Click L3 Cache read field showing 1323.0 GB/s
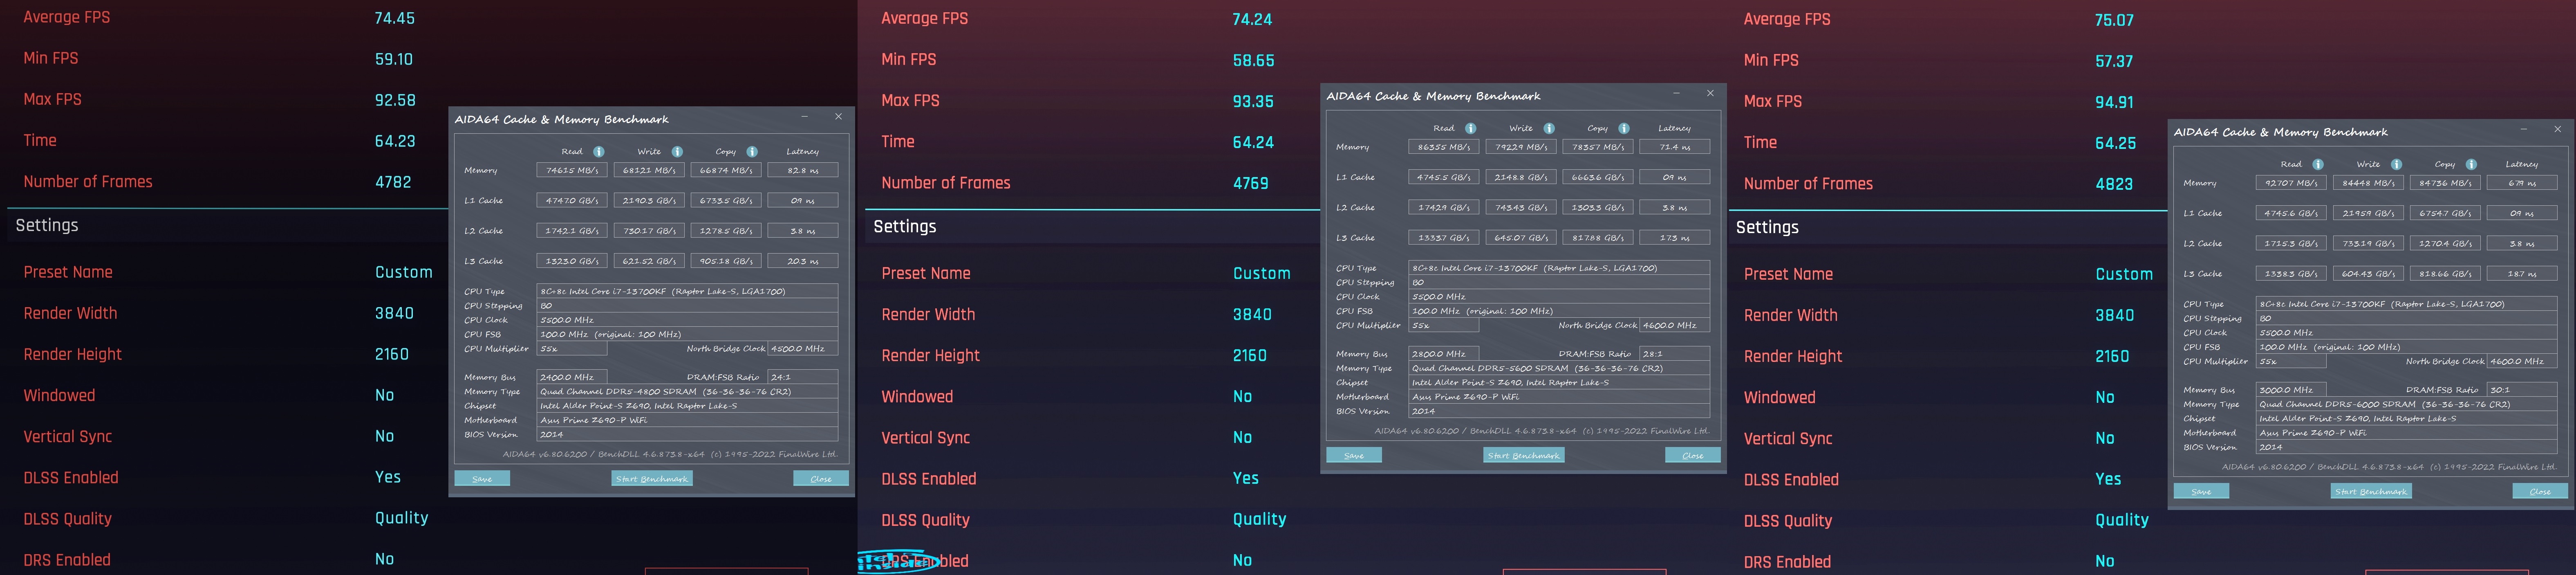 tap(572, 260)
